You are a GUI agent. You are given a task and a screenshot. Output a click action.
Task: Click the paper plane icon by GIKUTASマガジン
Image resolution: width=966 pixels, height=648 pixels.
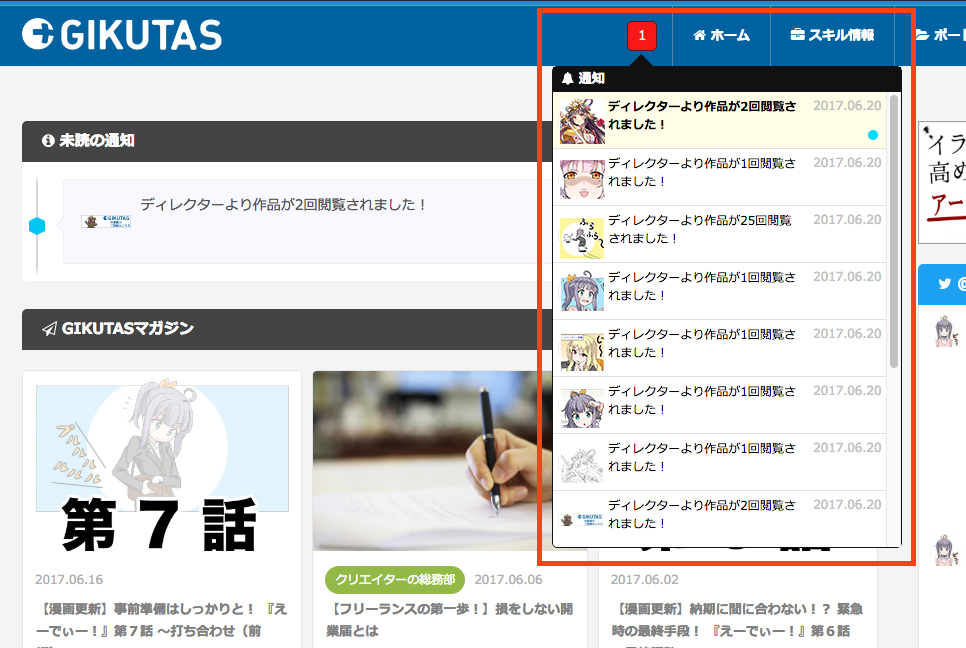tap(49, 329)
